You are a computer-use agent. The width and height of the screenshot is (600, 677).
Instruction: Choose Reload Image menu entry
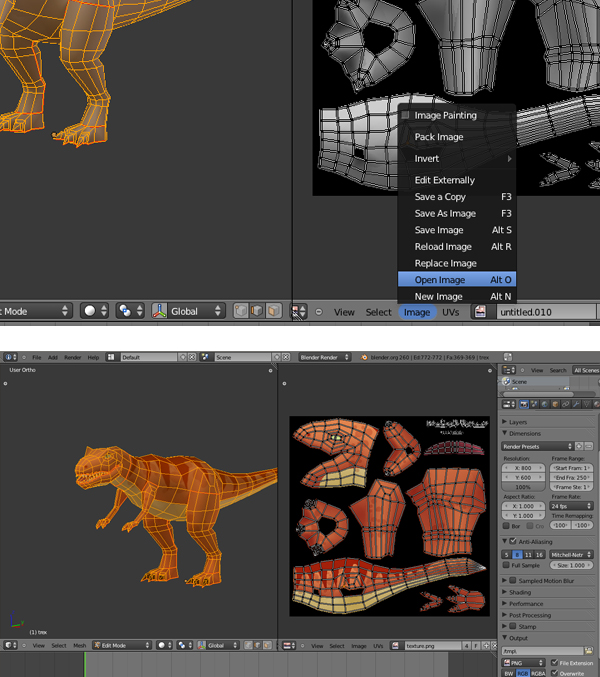pyautogui.click(x=457, y=247)
